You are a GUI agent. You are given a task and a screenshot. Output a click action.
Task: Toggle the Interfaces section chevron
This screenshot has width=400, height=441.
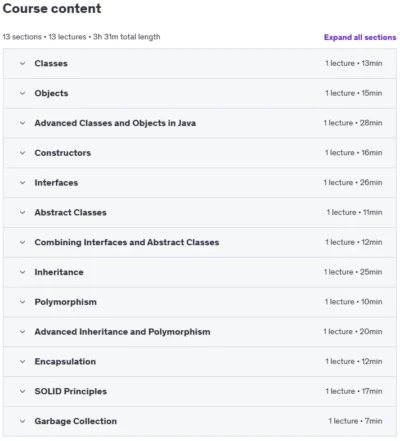point(22,183)
